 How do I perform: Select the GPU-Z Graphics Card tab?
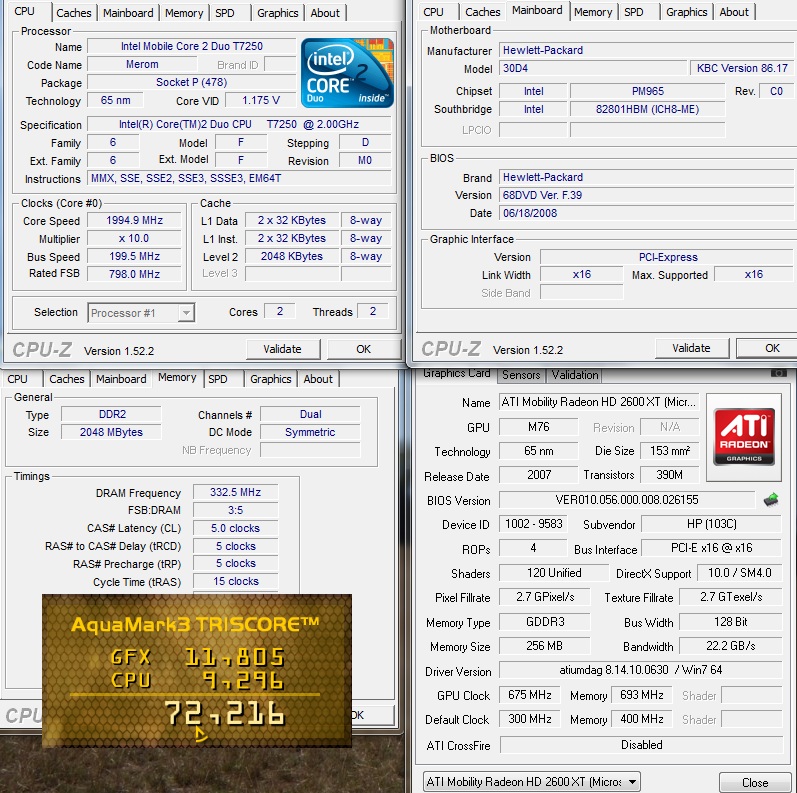[457, 373]
